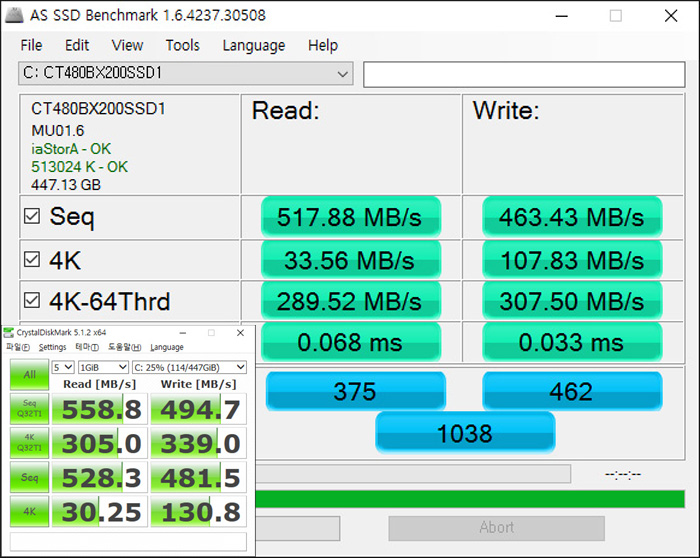Click CrystalDiskMark 4K Q32T1 read value 305.0
The image size is (700, 558).
point(100,443)
